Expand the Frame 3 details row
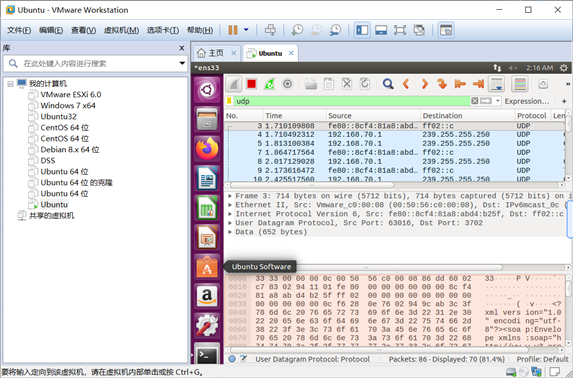The height and width of the screenshot is (378, 573). click(x=230, y=196)
